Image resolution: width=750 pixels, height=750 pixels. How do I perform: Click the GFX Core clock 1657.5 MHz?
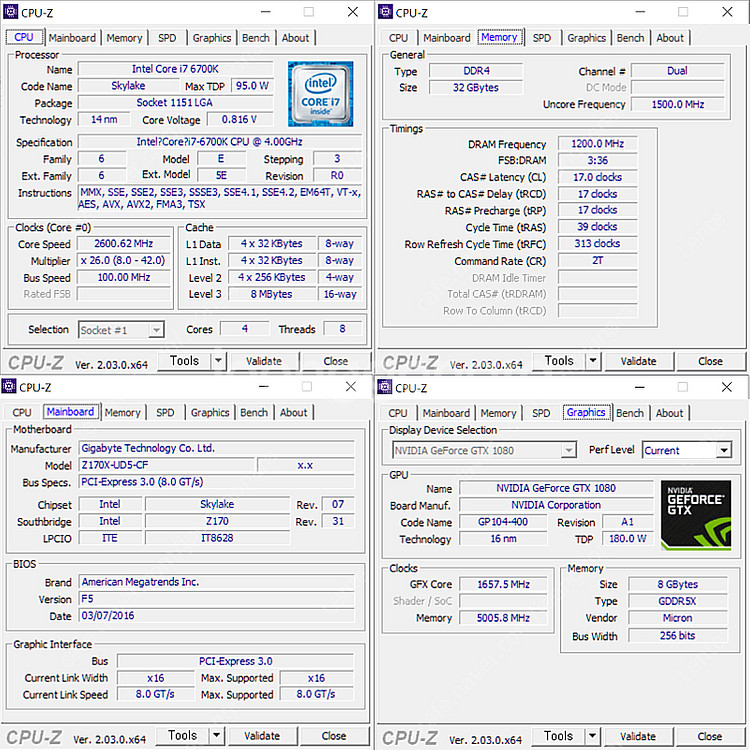[503, 584]
